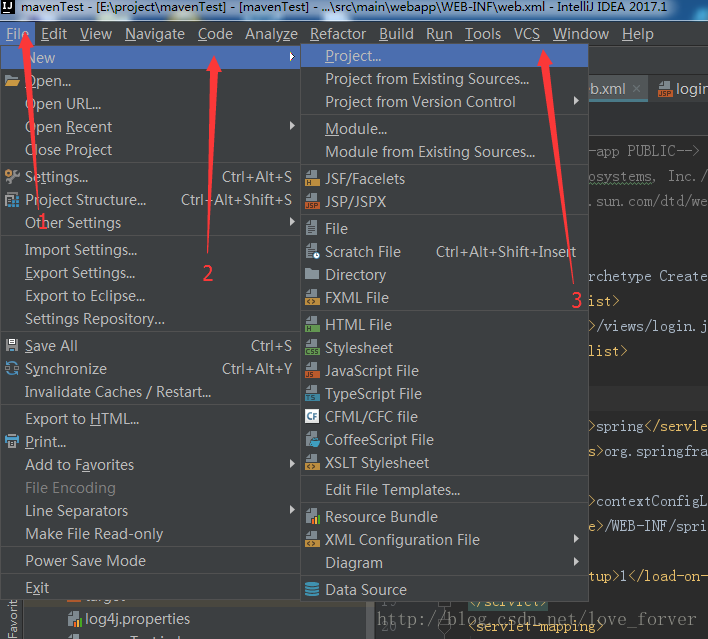
Task: Click the Directory folder icon
Action: [x=312, y=274]
